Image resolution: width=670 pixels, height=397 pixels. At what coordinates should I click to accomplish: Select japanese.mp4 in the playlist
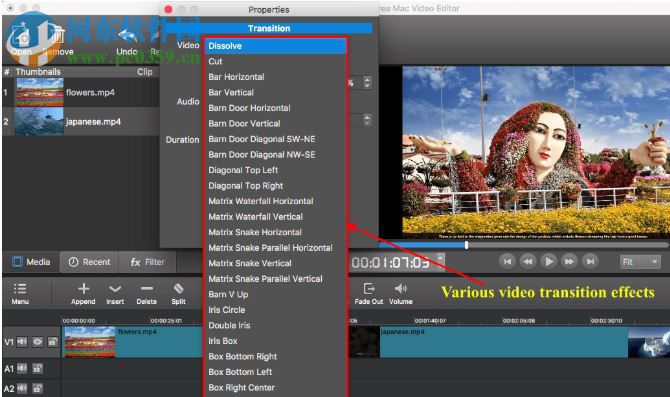click(x=81, y=121)
